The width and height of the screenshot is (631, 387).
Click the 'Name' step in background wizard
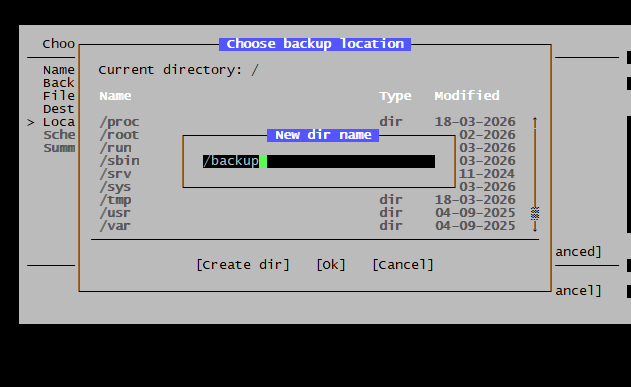pyautogui.click(x=59, y=70)
